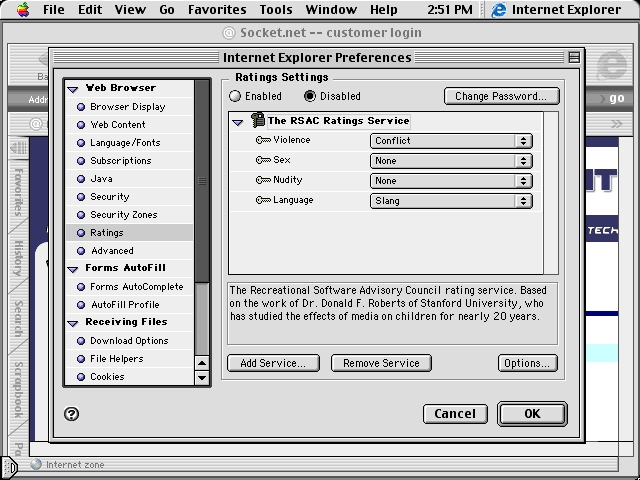
Task: Open the Go menu
Action: pyautogui.click(x=167, y=9)
